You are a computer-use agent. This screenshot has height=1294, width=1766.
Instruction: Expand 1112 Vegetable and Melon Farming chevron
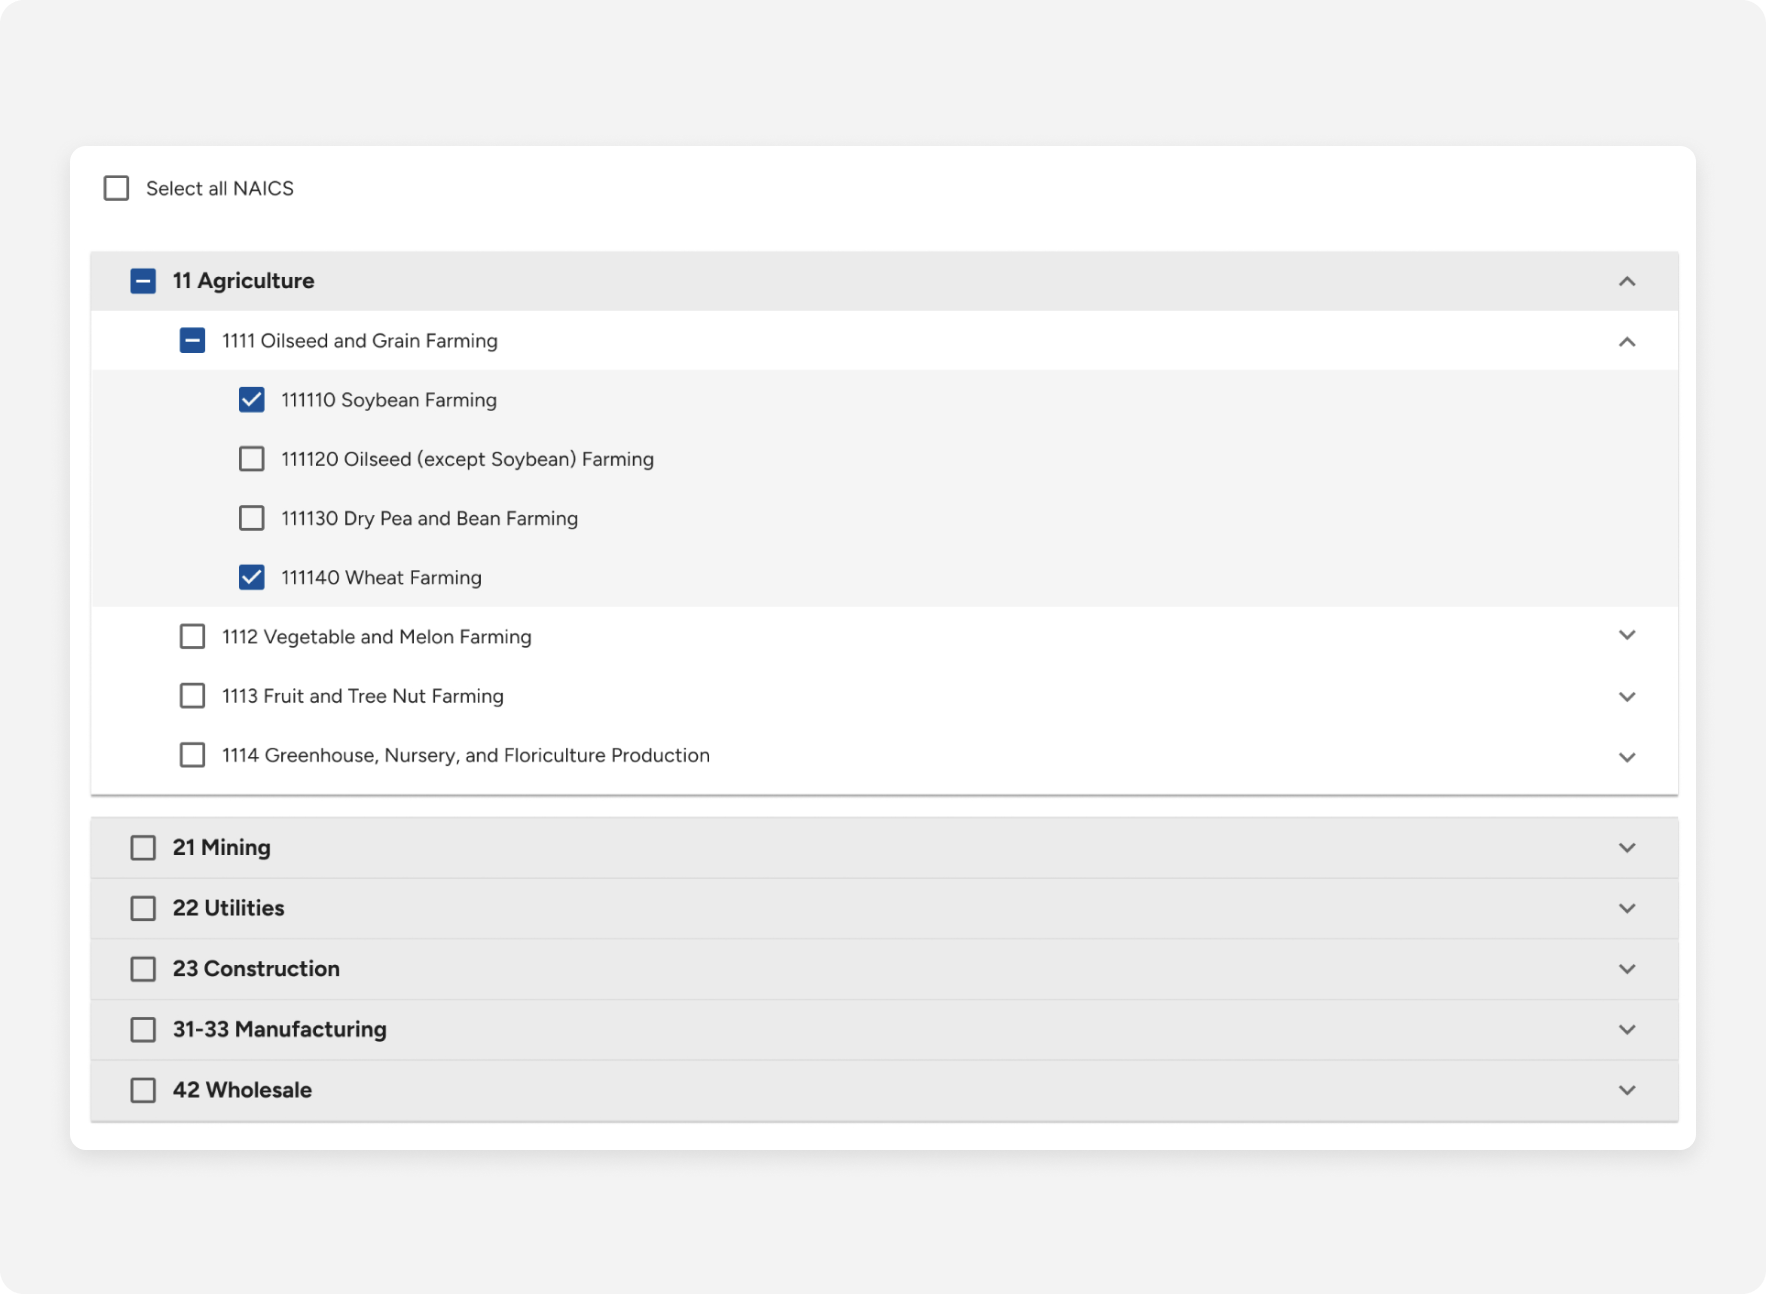[x=1627, y=635]
